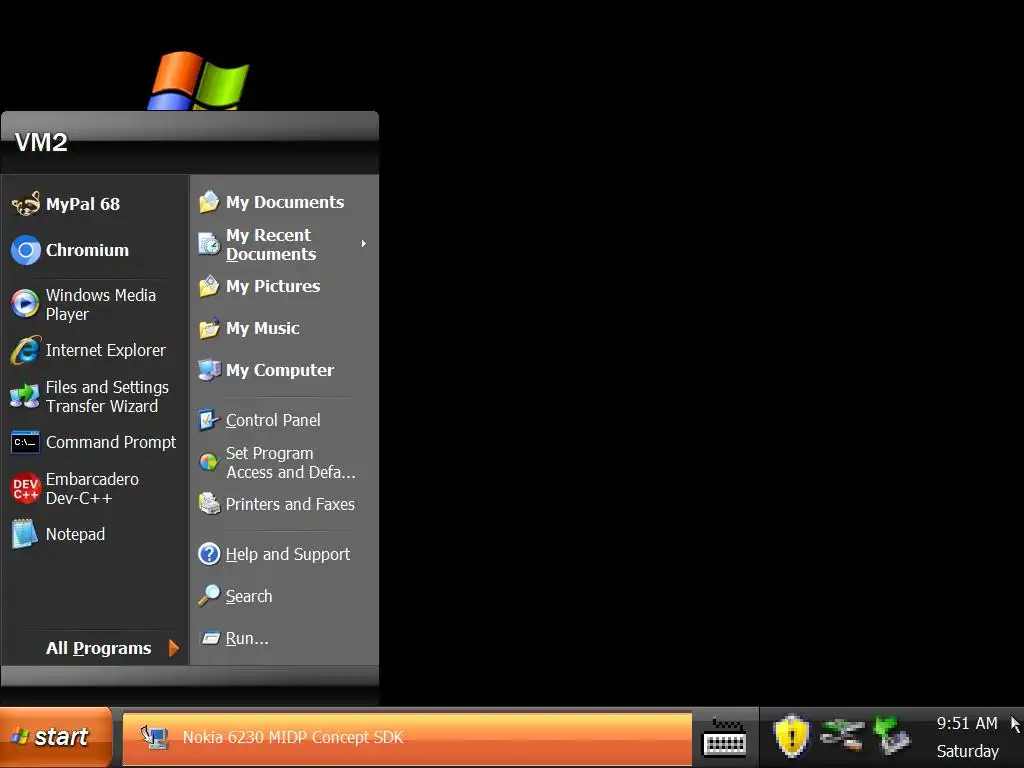
Task: Select the My Computer label
Action: [x=280, y=370]
